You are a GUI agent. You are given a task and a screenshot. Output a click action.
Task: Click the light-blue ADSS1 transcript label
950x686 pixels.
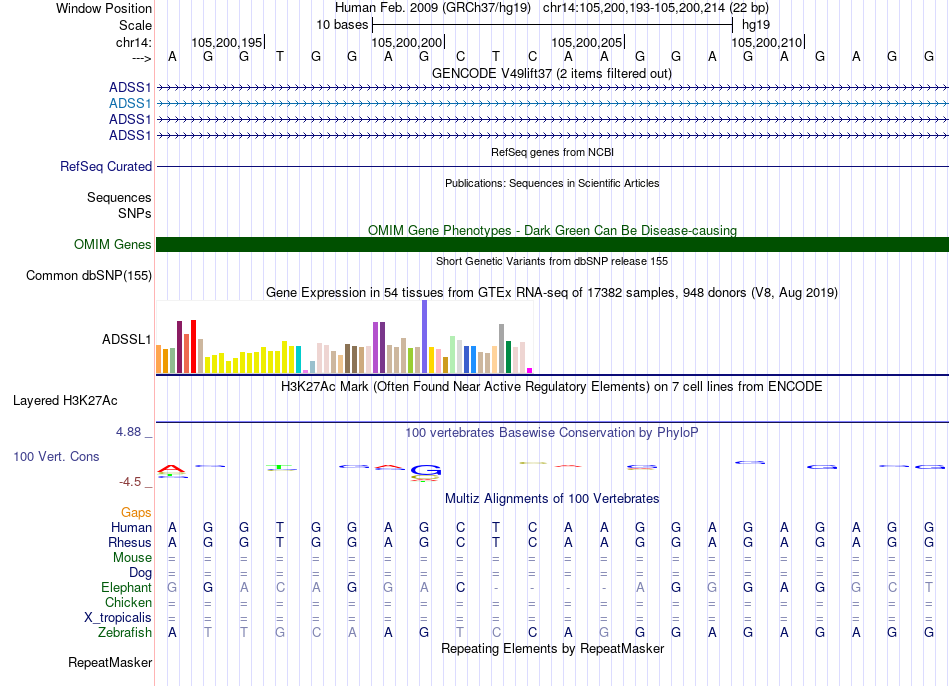click(130, 103)
